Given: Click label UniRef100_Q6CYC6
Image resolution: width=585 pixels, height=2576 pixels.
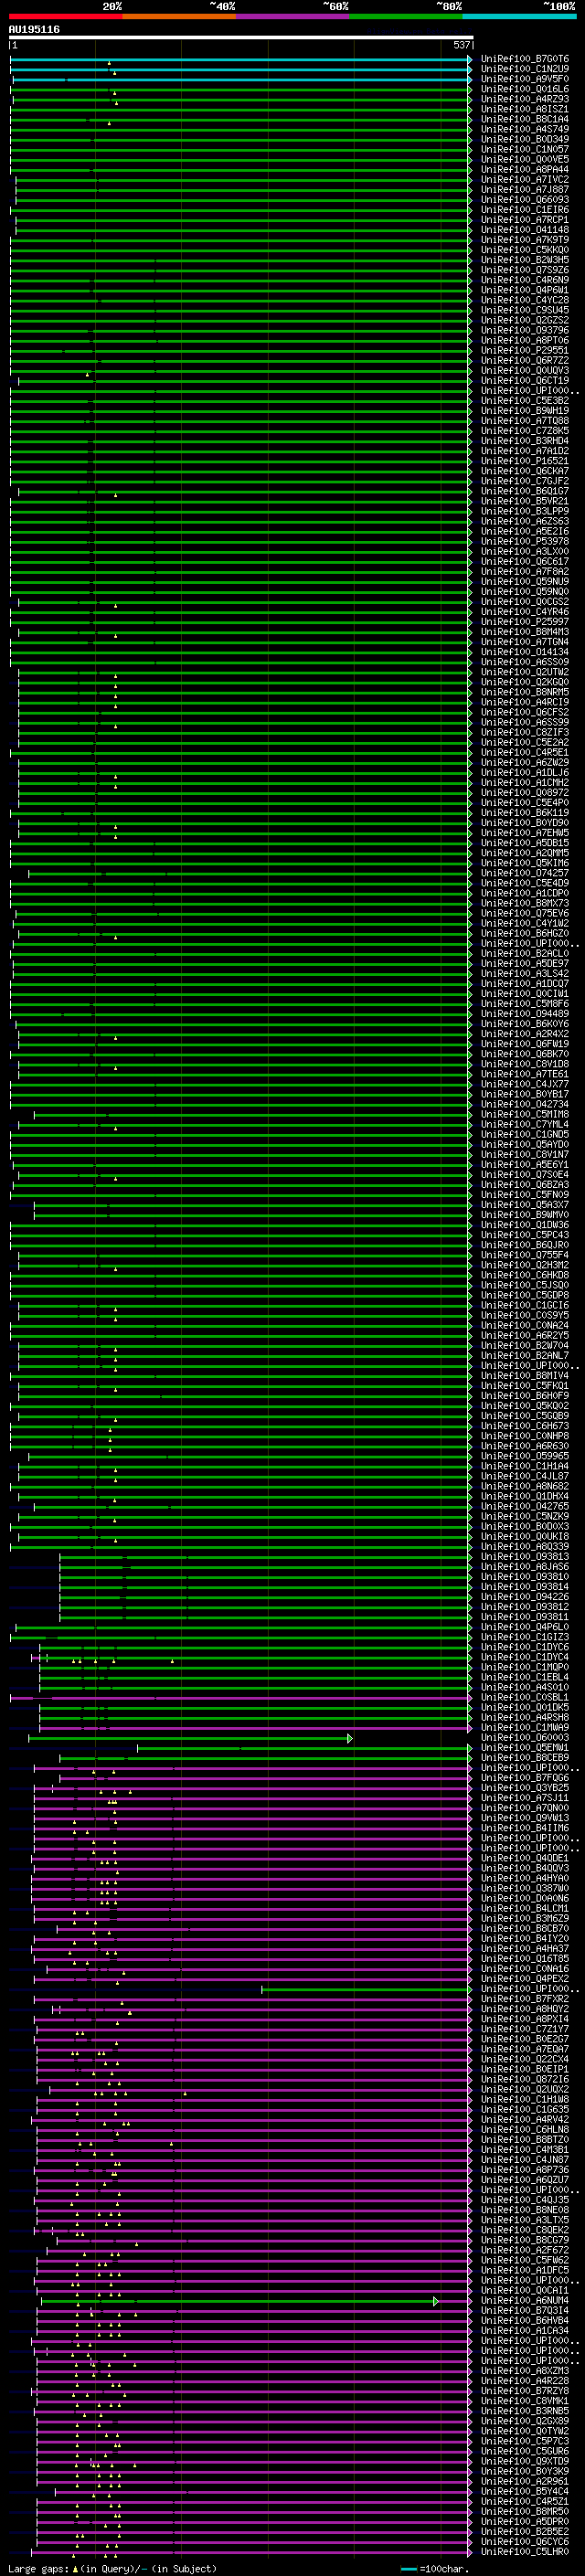Looking at the screenshot, I should pyautogui.click(x=525, y=2541).
